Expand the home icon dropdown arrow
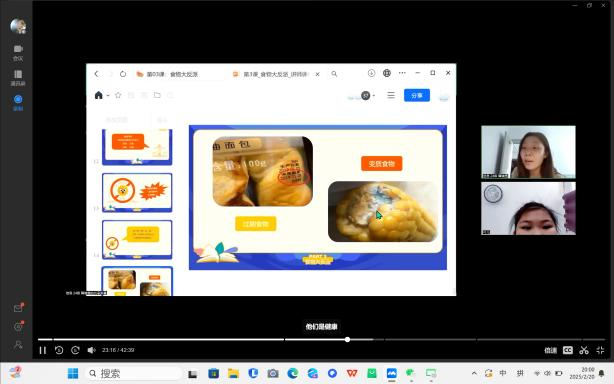 pos(108,95)
